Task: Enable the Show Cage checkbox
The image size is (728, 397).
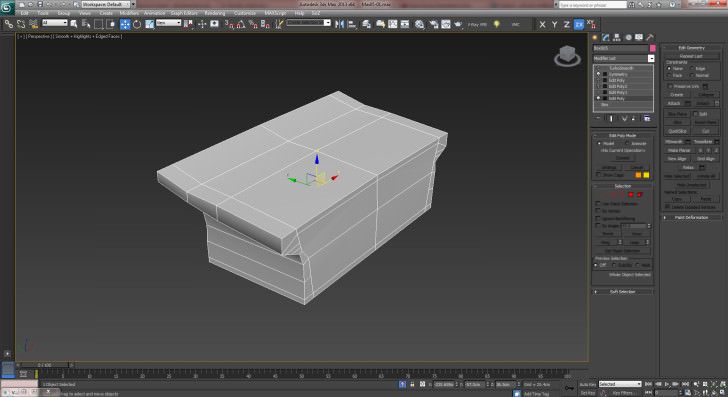Action: pyautogui.click(x=598, y=175)
